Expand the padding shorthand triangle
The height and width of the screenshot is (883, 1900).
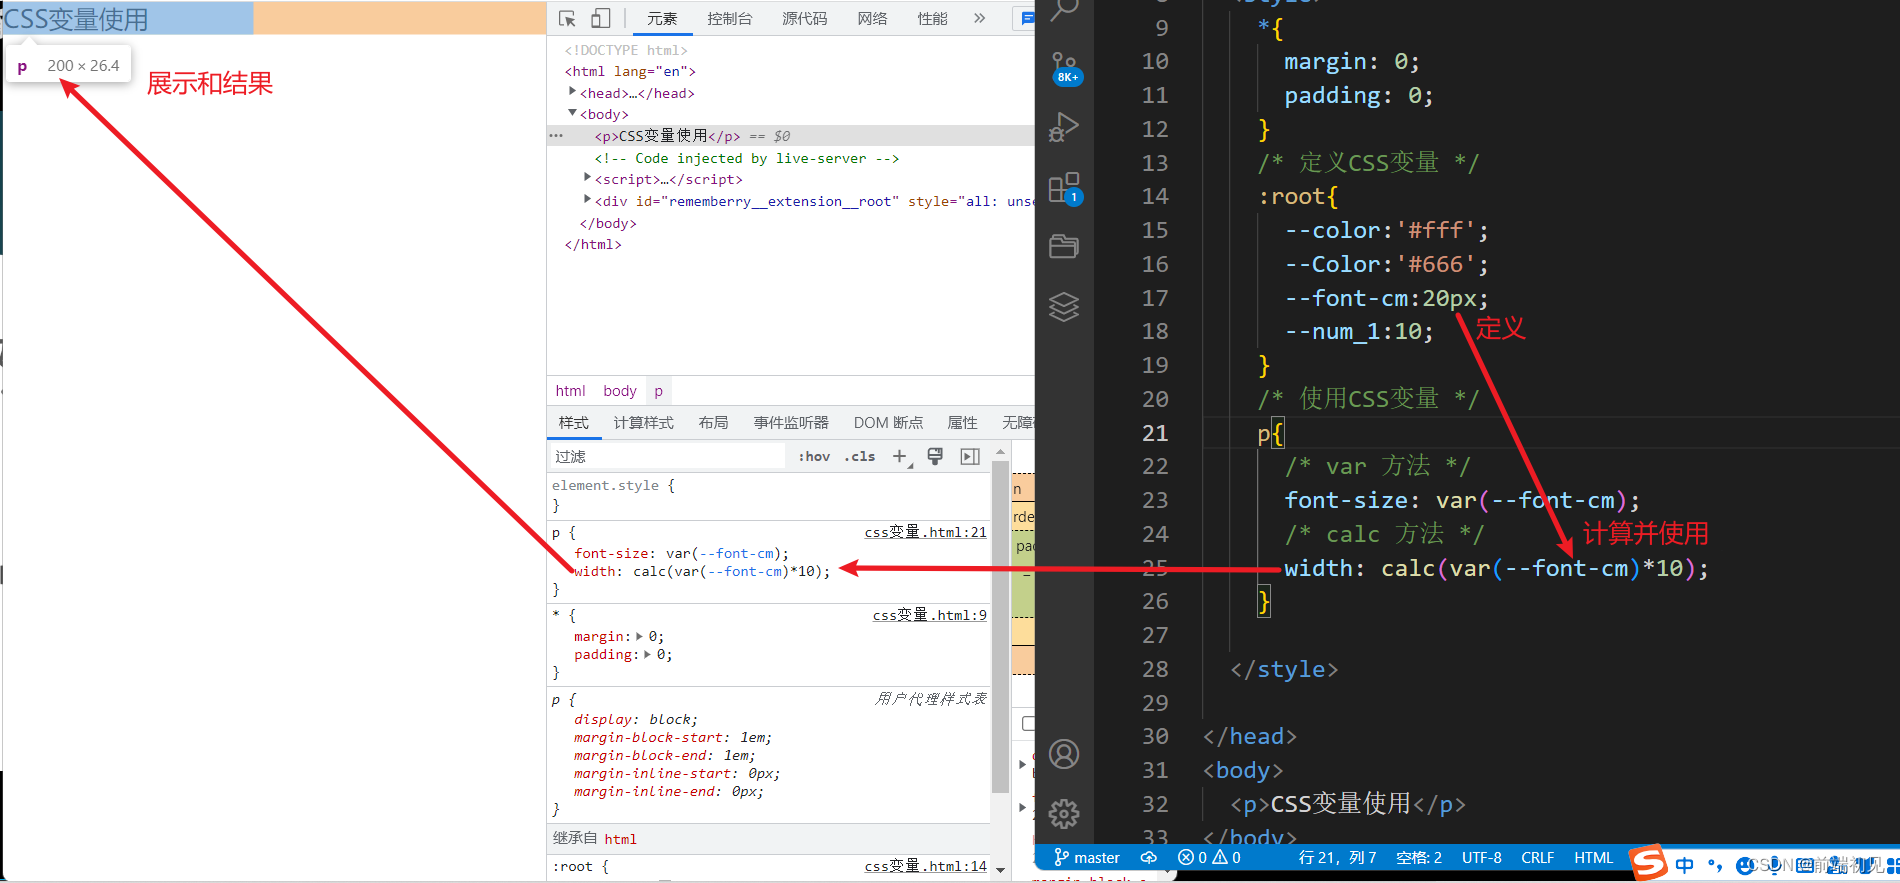tap(648, 654)
